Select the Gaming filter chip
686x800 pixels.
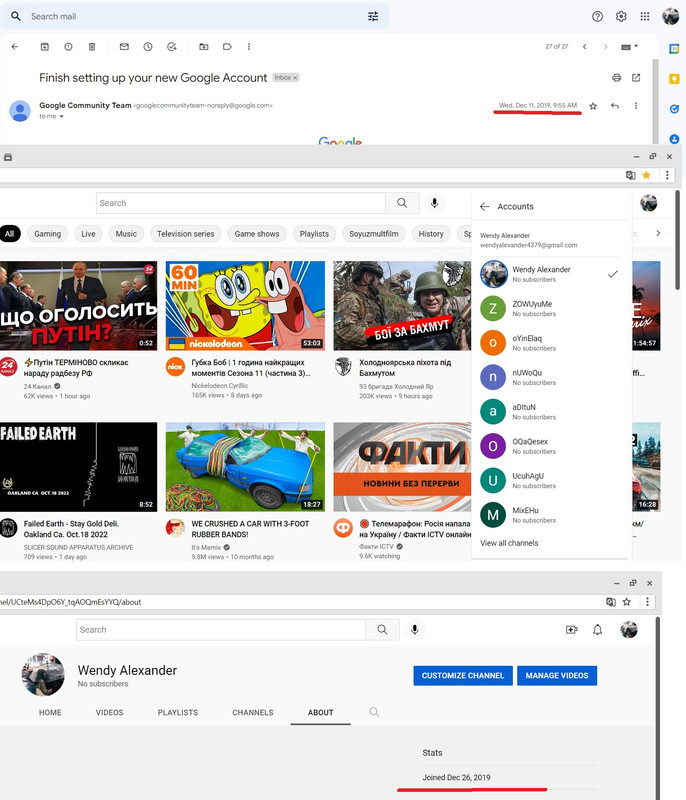coord(47,234)
